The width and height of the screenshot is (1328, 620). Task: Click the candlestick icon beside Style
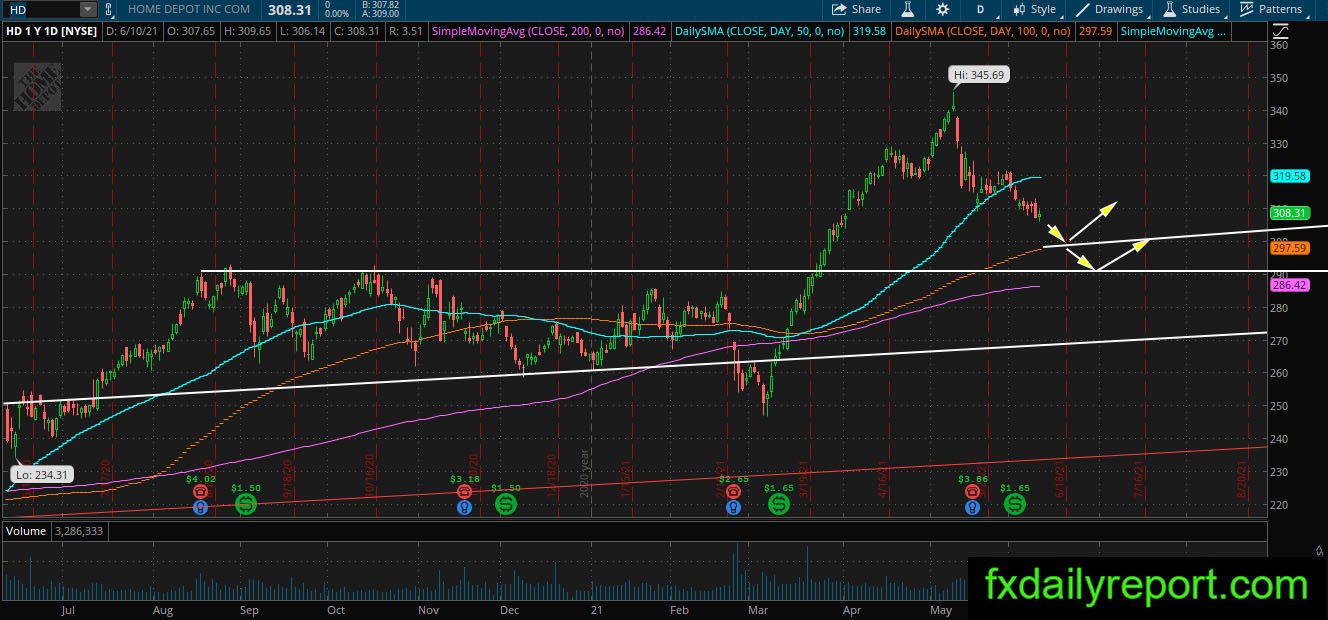click(x=1019, y=9)
